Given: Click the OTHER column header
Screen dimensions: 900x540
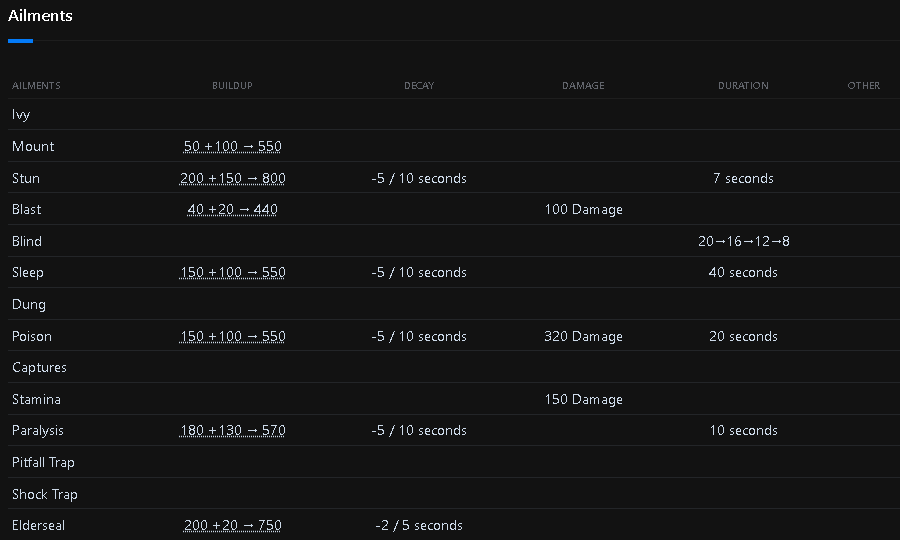Looking at the screenshot, I should pyautogui.click(x=864, y=86).
